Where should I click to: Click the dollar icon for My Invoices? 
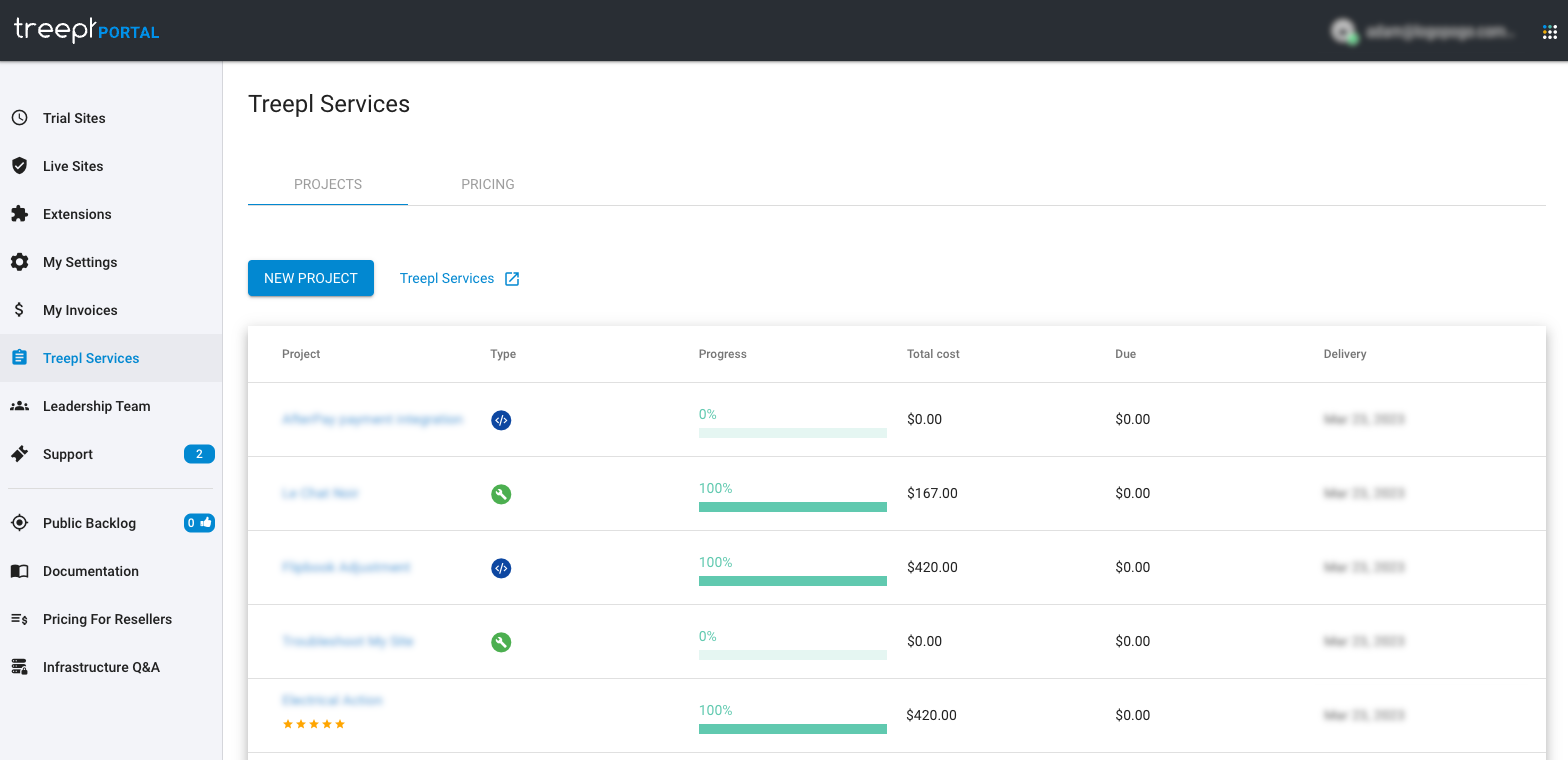coord(19,310)
